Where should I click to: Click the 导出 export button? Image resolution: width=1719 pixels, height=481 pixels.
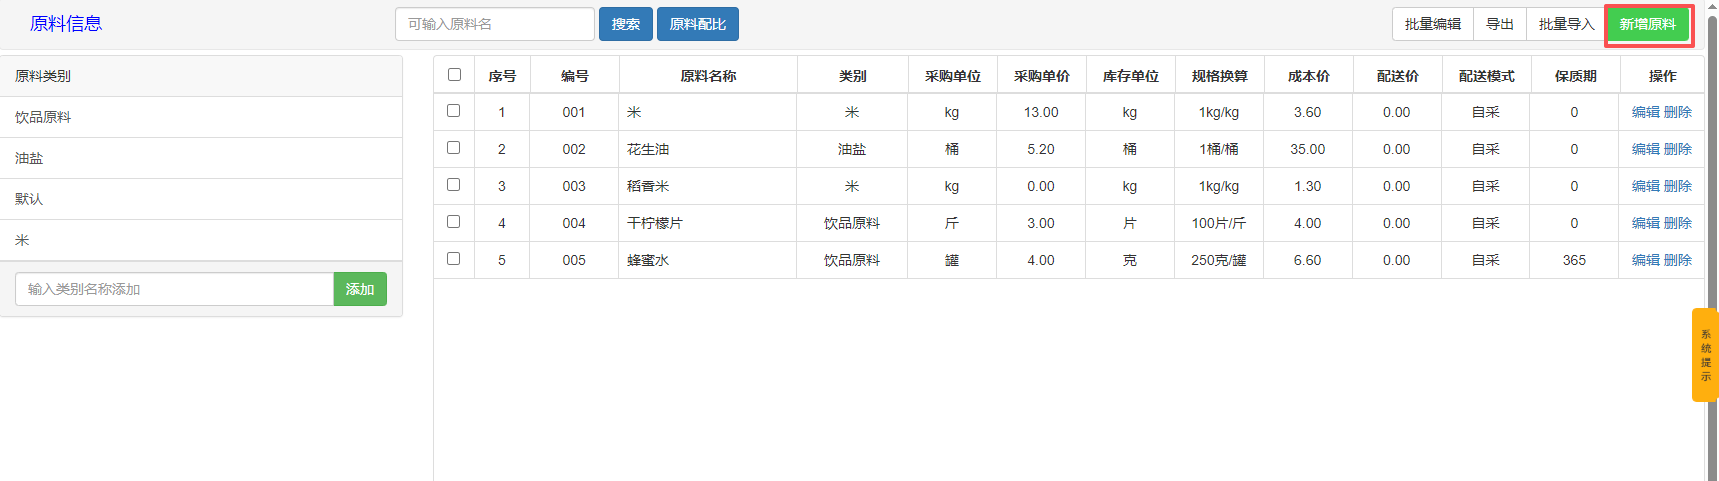click(1499, 24)
